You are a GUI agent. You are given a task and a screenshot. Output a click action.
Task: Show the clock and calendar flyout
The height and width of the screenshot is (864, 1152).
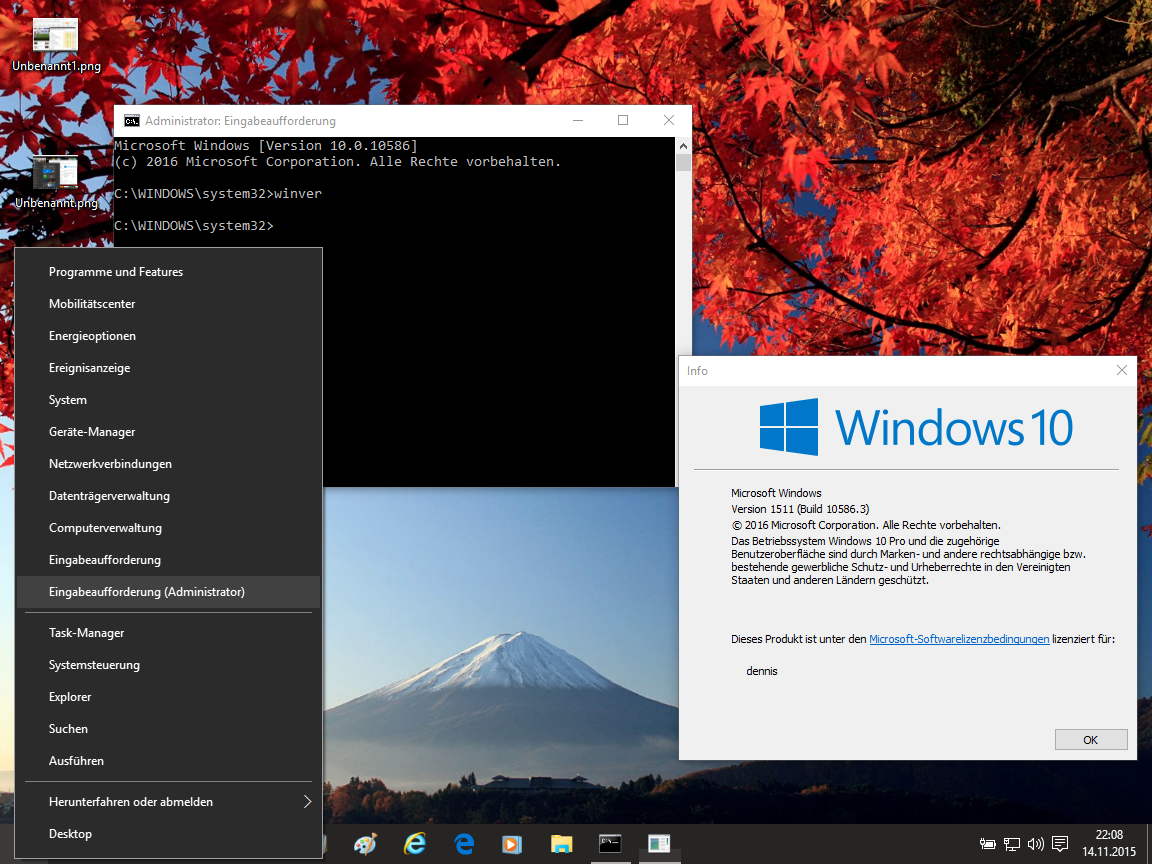[1109, 843]
